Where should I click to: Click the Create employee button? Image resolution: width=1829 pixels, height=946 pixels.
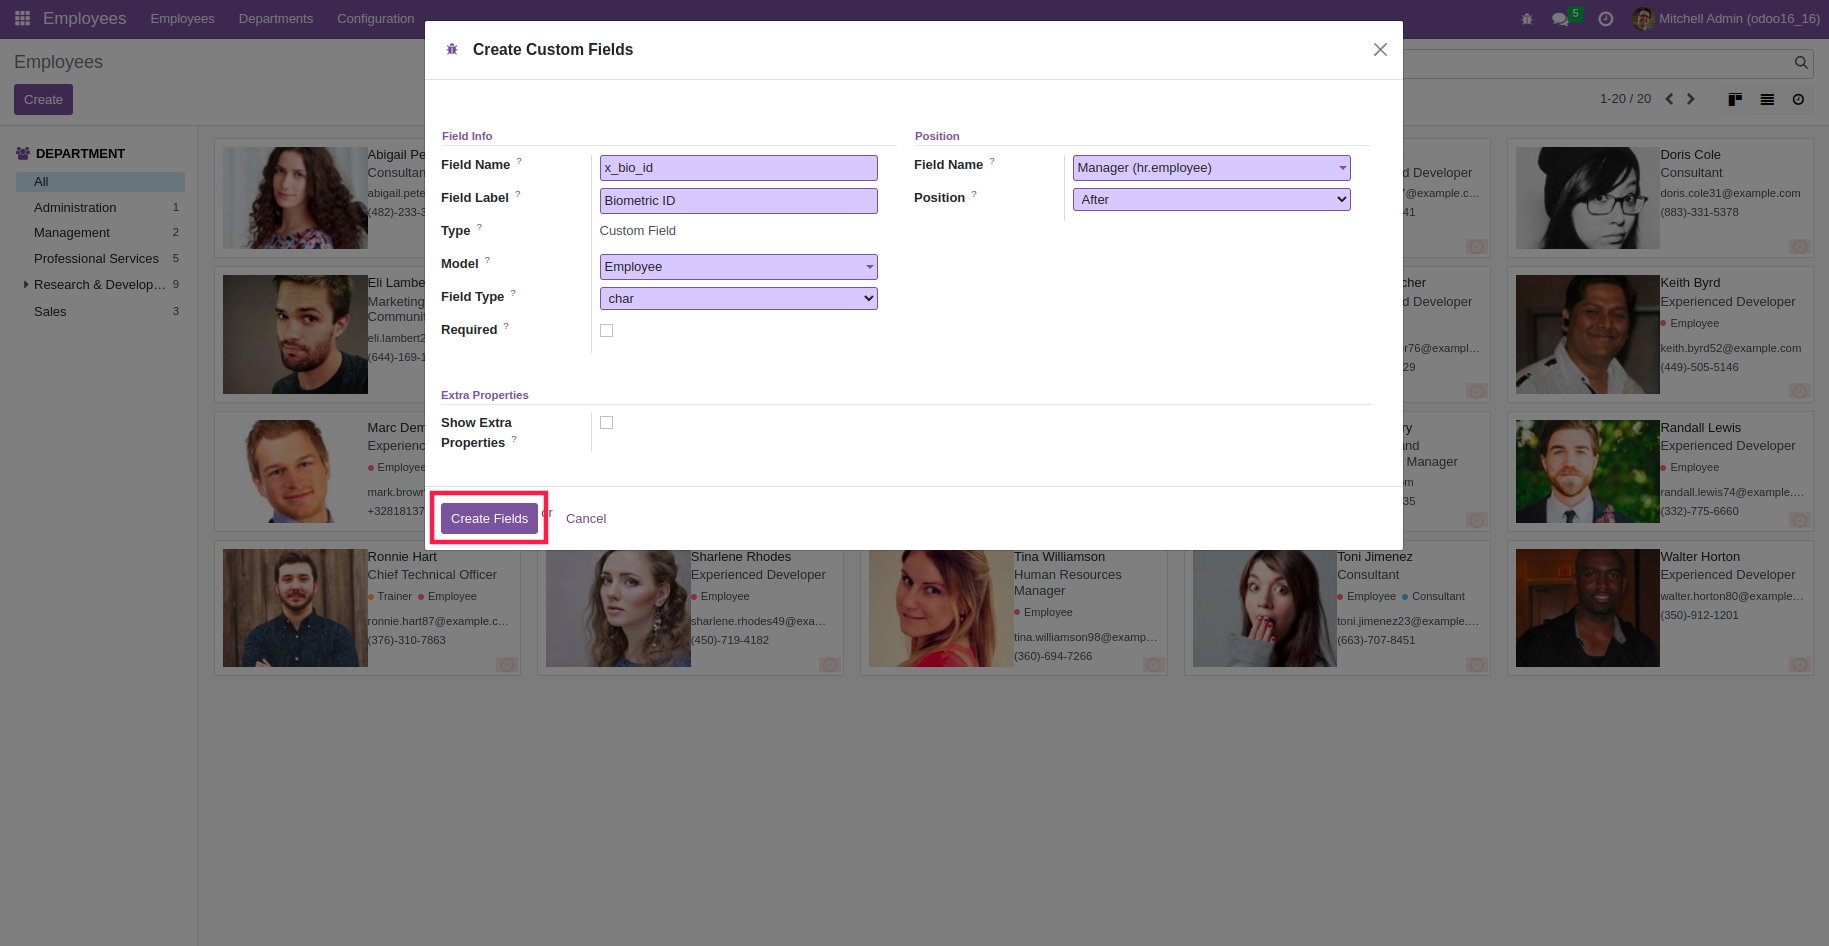pyautogui.click(x=43, y=100)
